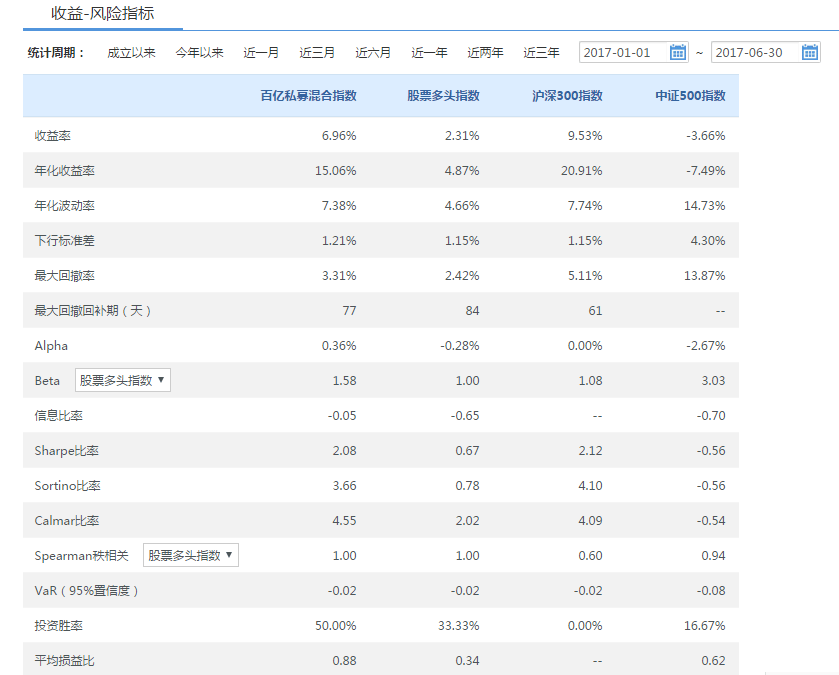Select the 近三月 period
The height and width of the screenshot is (675, 839).
tap(317, 52)
